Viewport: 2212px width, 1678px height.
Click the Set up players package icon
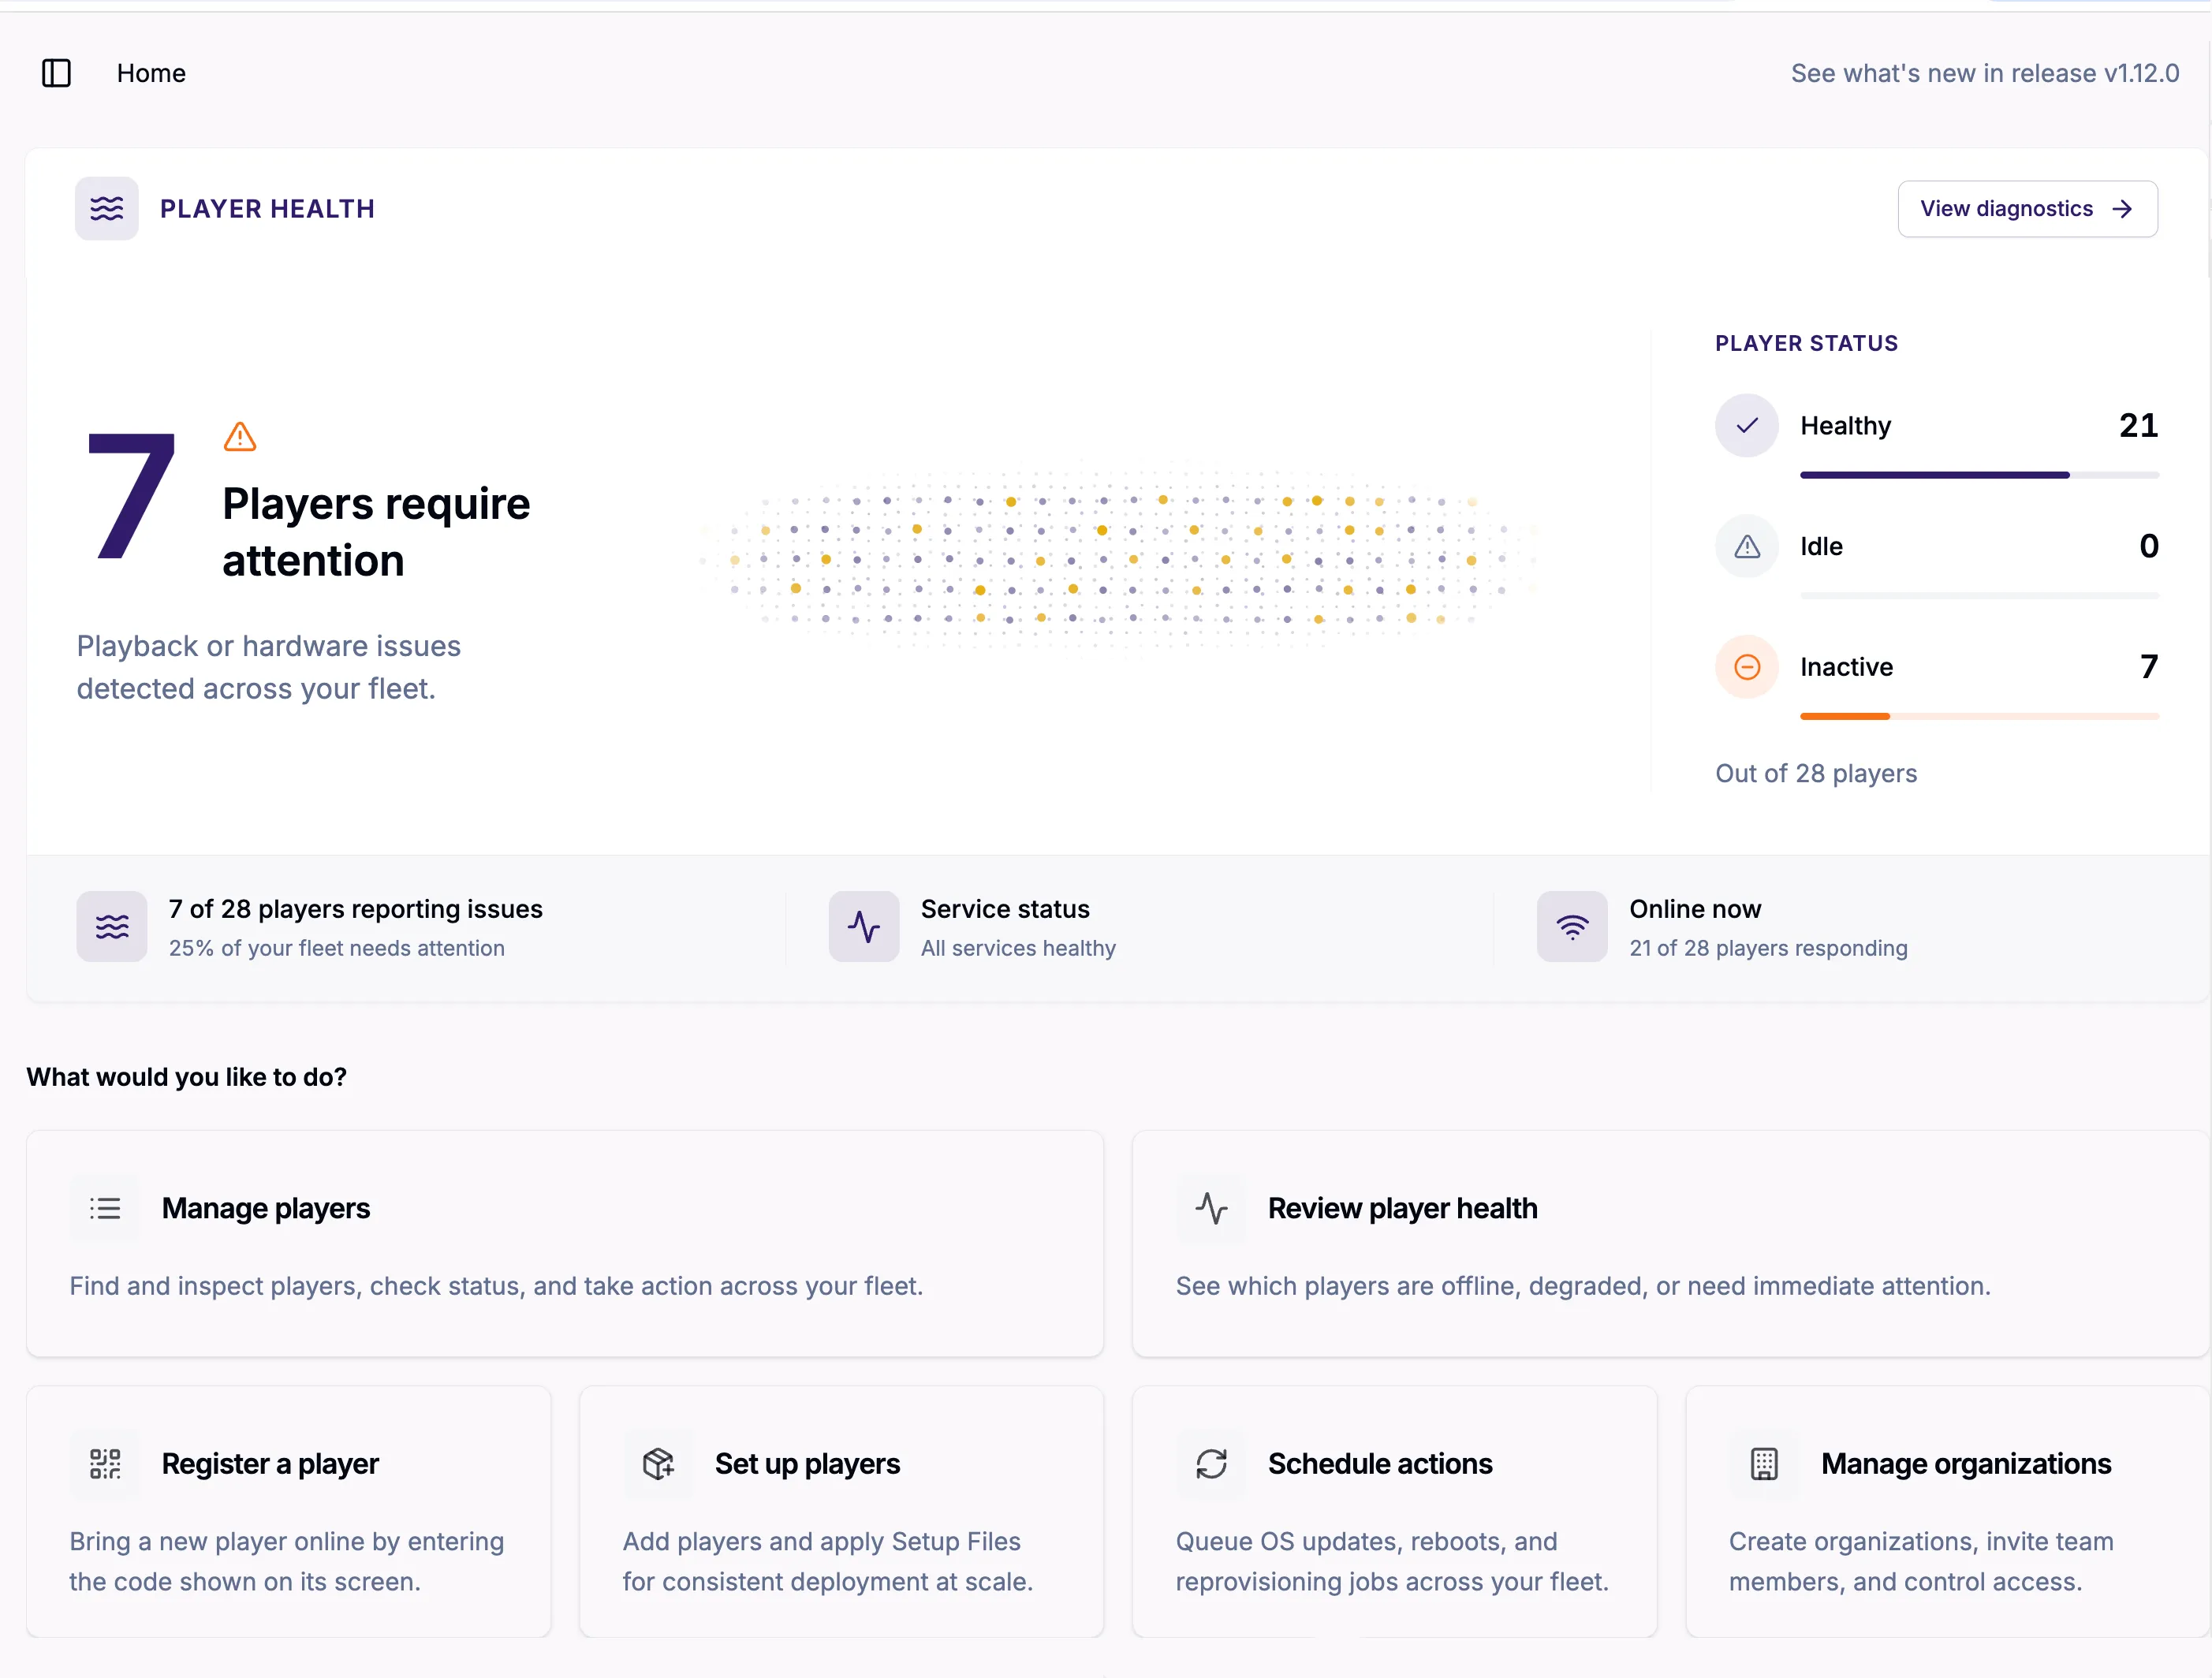pos(658,1464)
